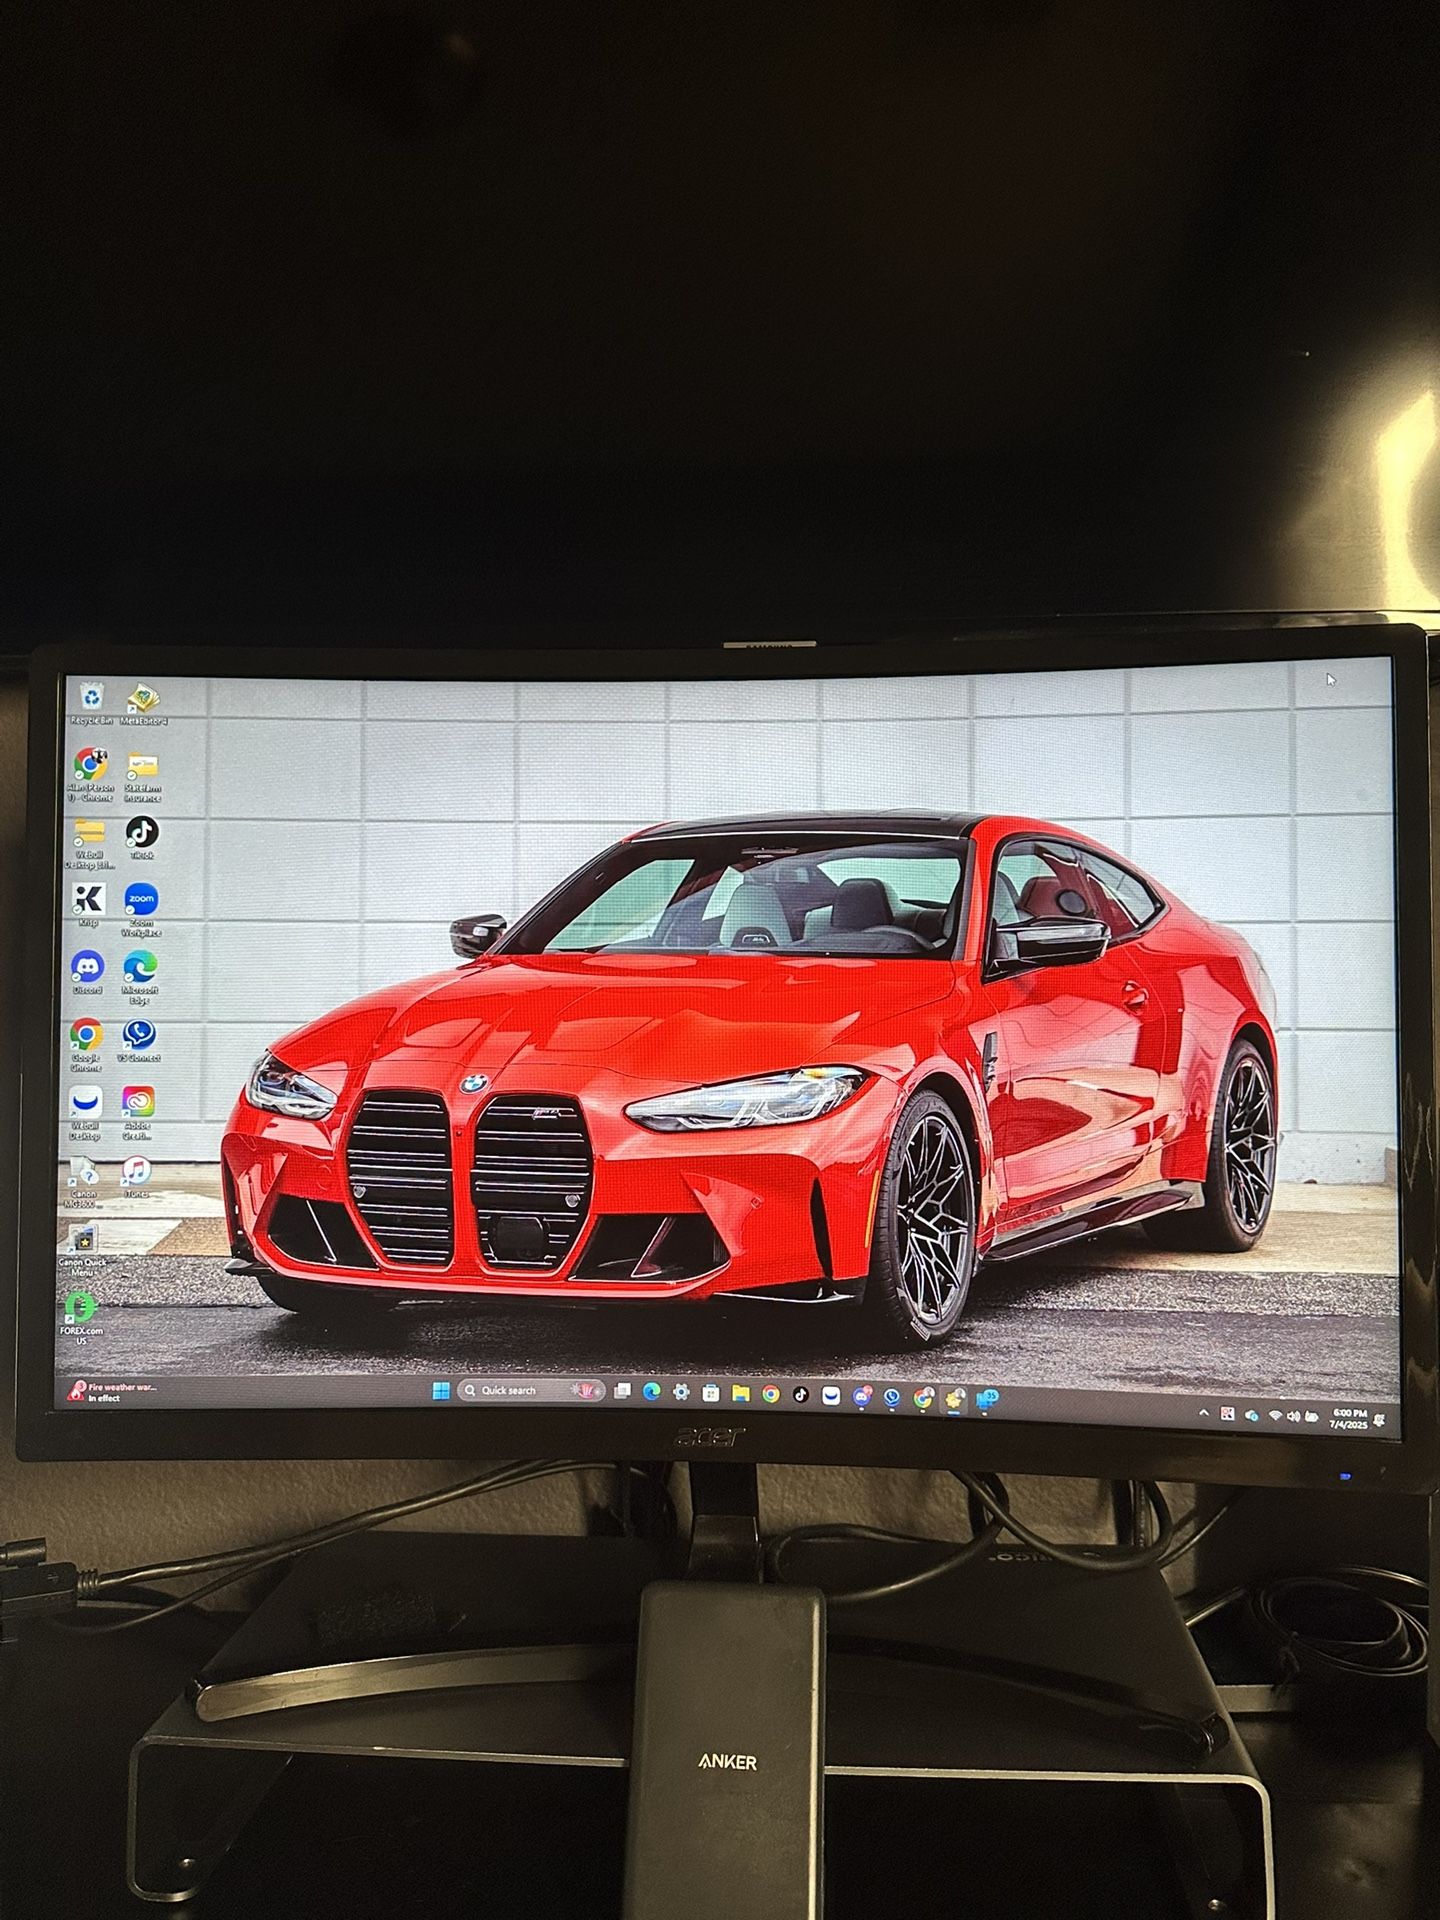Open Task View from the taskbar
1440x1920 pixels.
point(622,1391)
